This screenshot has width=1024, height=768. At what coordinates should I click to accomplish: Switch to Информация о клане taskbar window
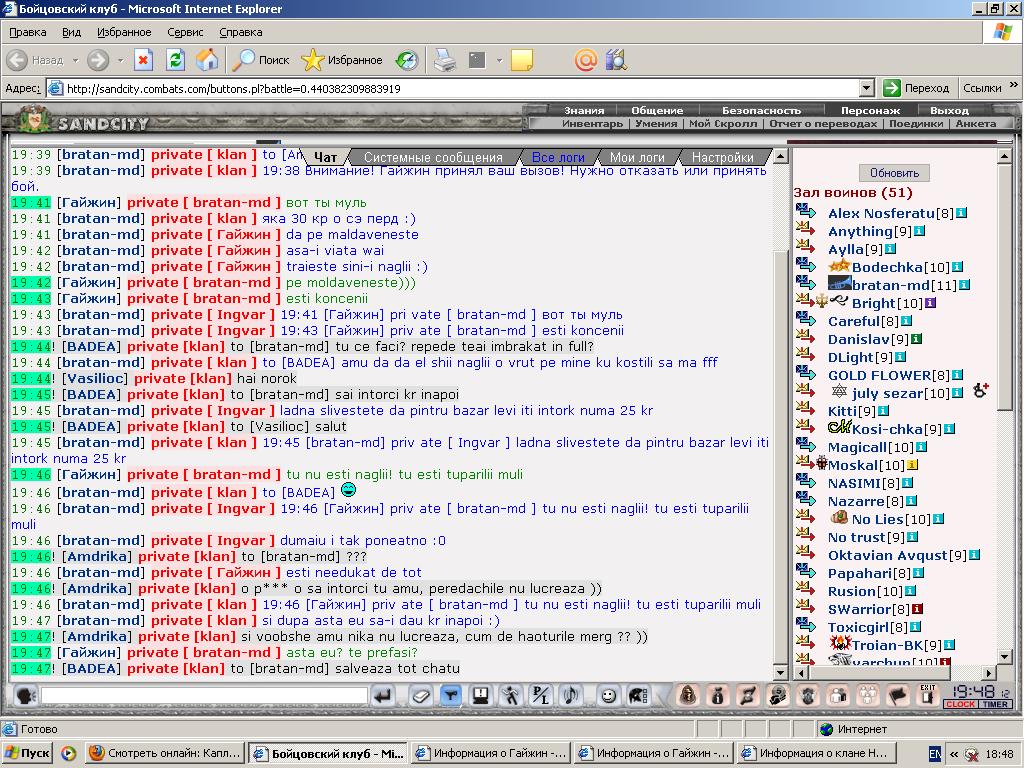816,753
